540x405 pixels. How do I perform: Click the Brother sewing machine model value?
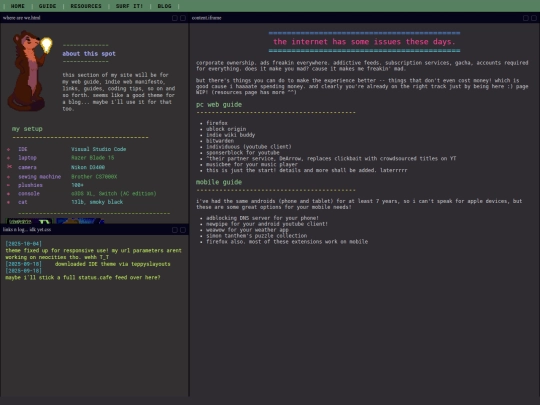point(94,177)
